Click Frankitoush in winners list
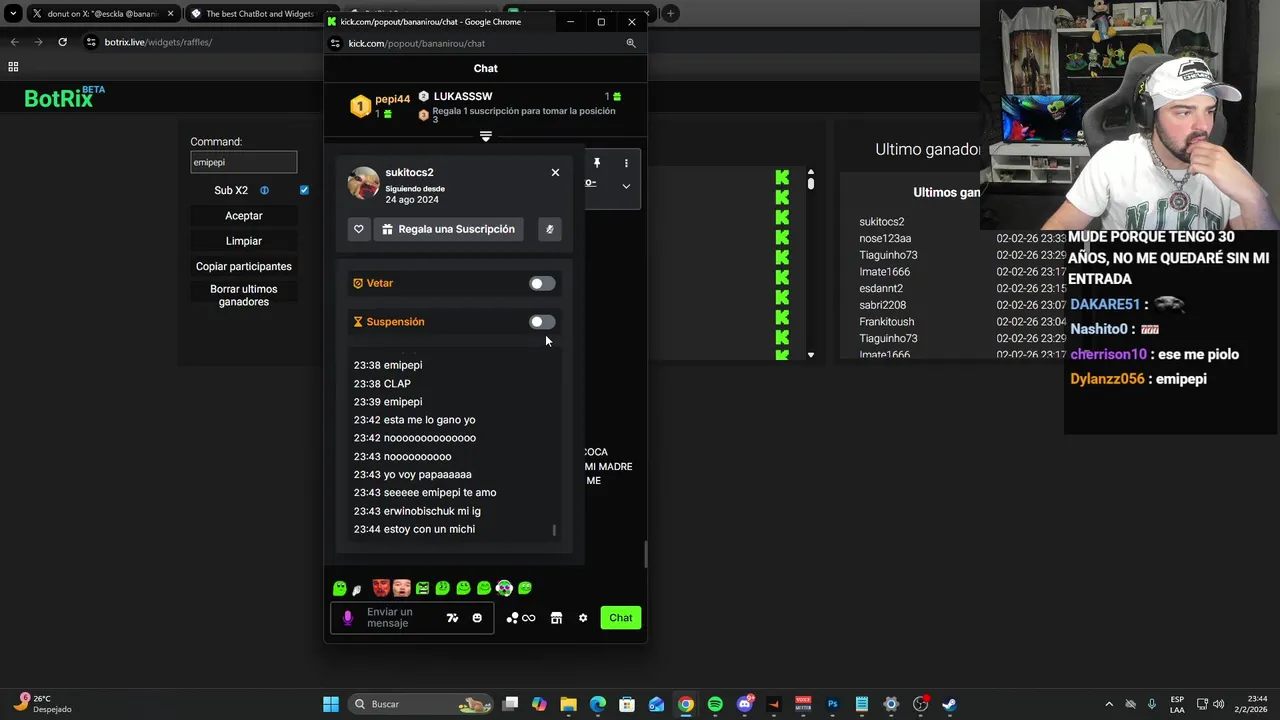 [x=886, y=322]
